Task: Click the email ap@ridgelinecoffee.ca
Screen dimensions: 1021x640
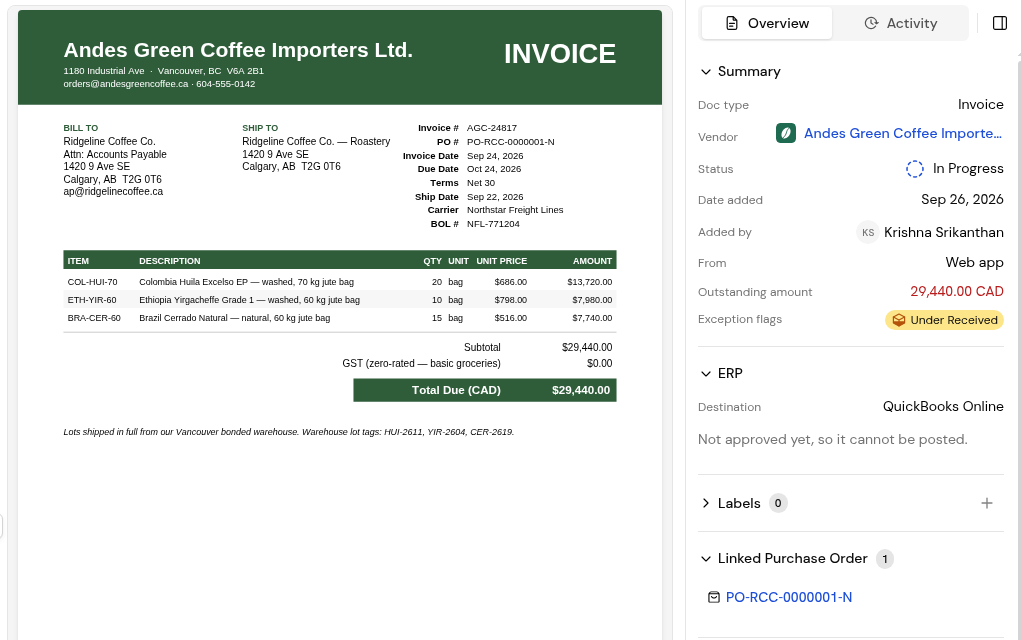Action: tap(113, 192)
